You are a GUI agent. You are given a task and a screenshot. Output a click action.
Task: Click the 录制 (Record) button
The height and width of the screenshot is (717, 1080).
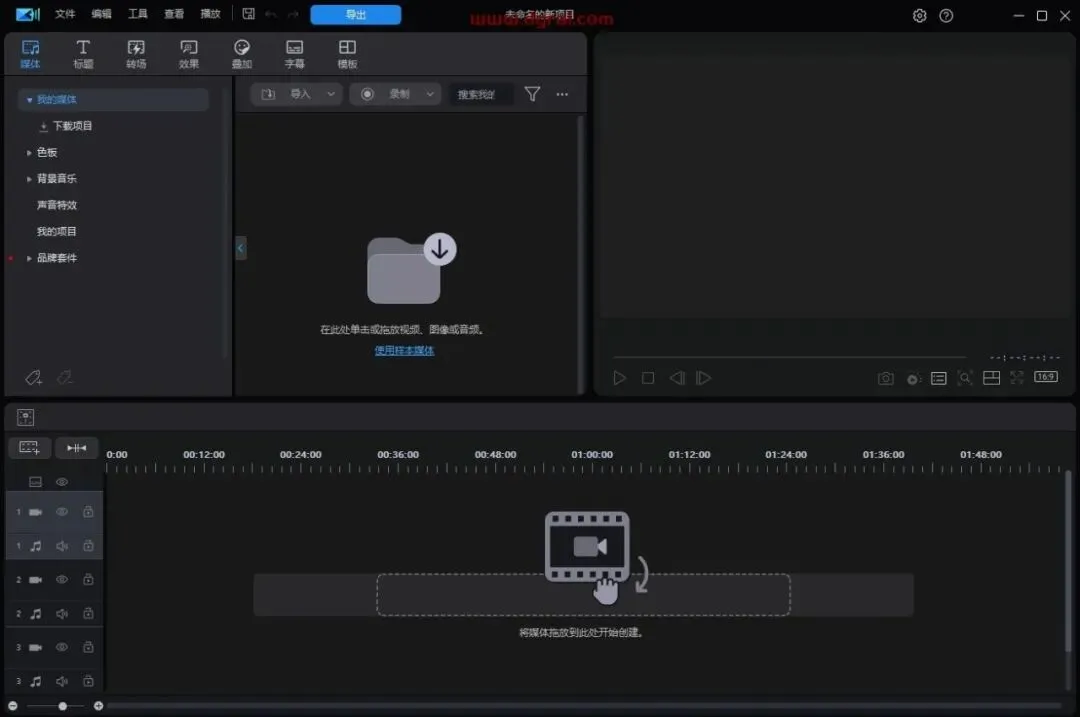point(386,94)
